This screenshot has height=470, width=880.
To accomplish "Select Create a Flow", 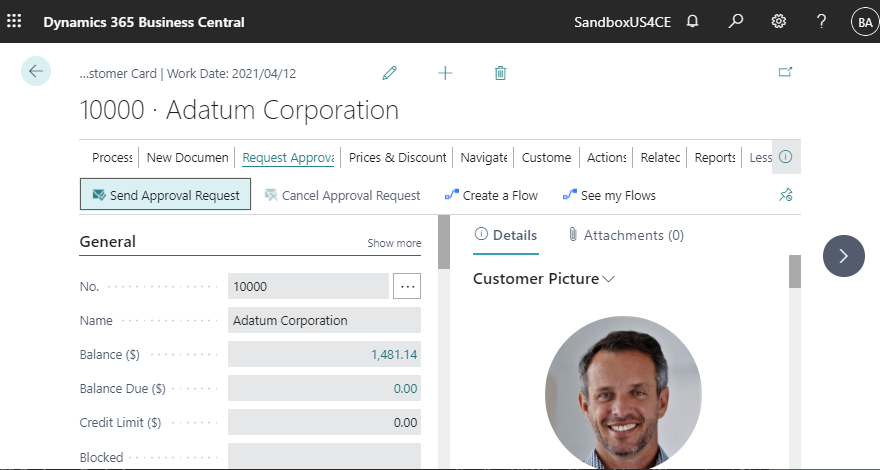I will click(x=491, y=195).
